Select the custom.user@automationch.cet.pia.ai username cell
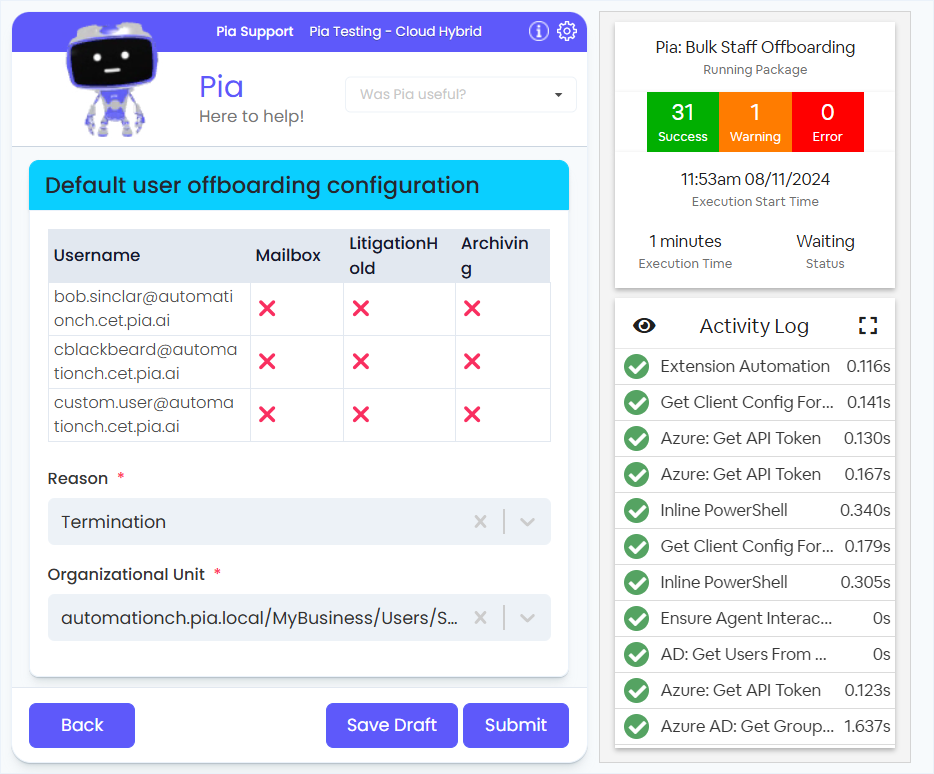Image resolution: width=934 pixels, height=774 pixels. [x=149, y=415]
